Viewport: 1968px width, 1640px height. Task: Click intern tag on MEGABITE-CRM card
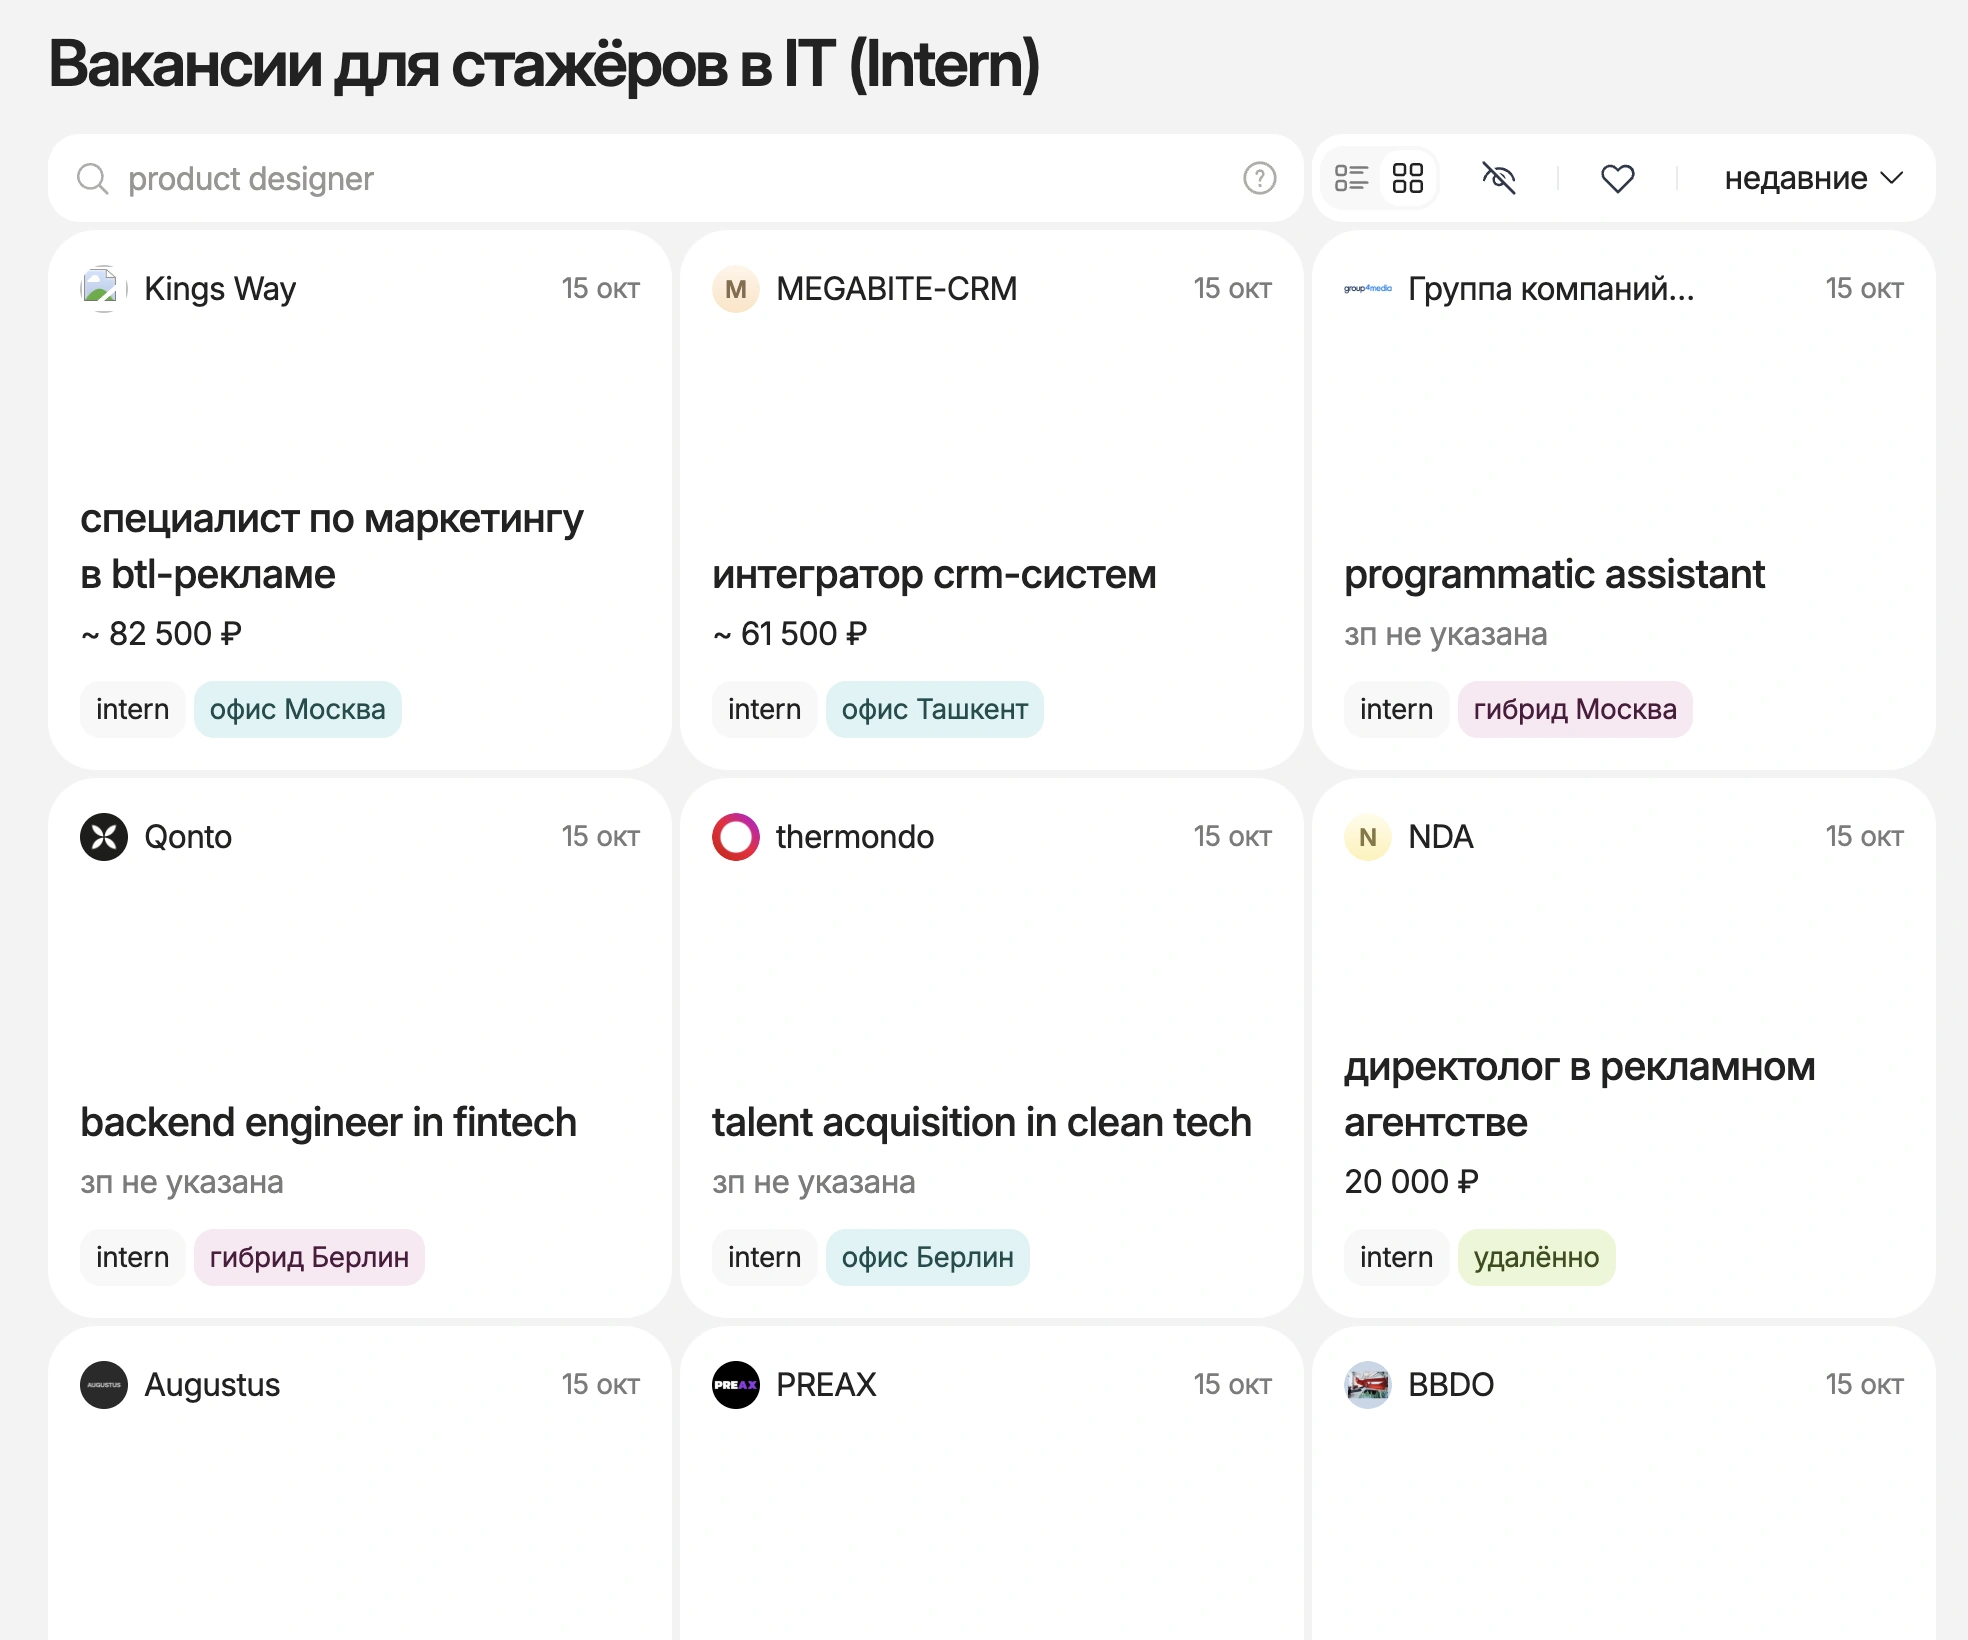tap(764, 710)
